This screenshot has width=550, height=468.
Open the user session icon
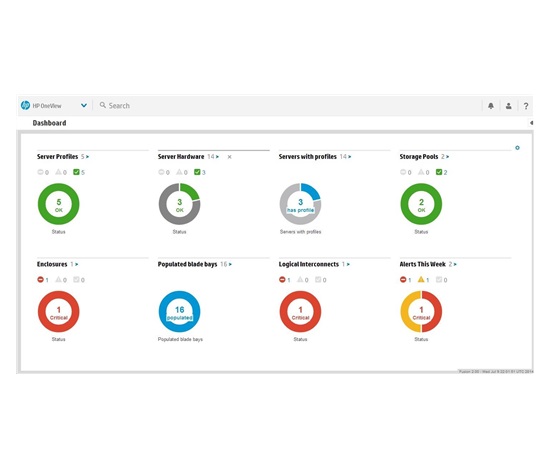[508, 106]
